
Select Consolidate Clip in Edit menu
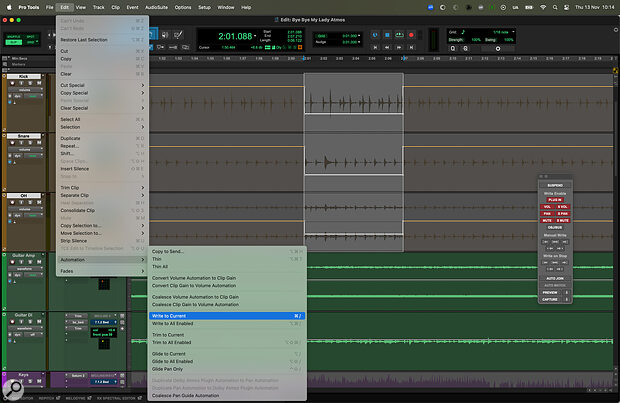102,210
